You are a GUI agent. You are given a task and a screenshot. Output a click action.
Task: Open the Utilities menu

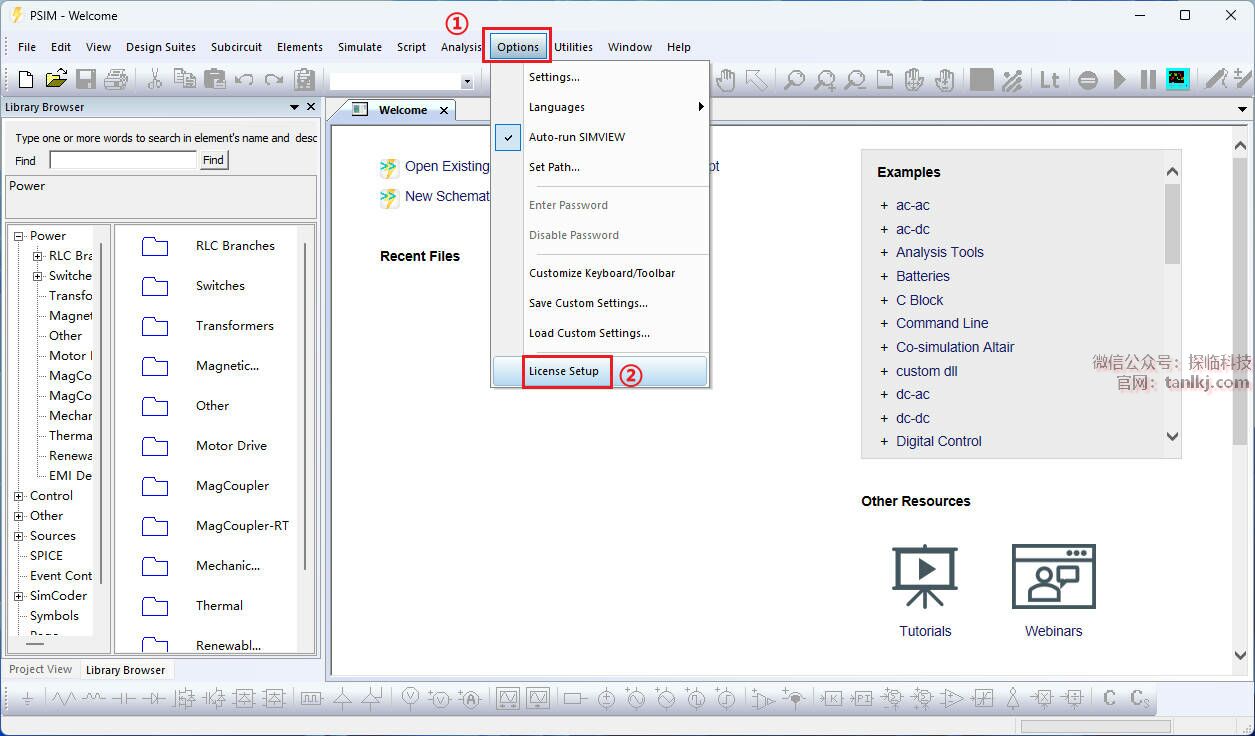tap(574, 47)
